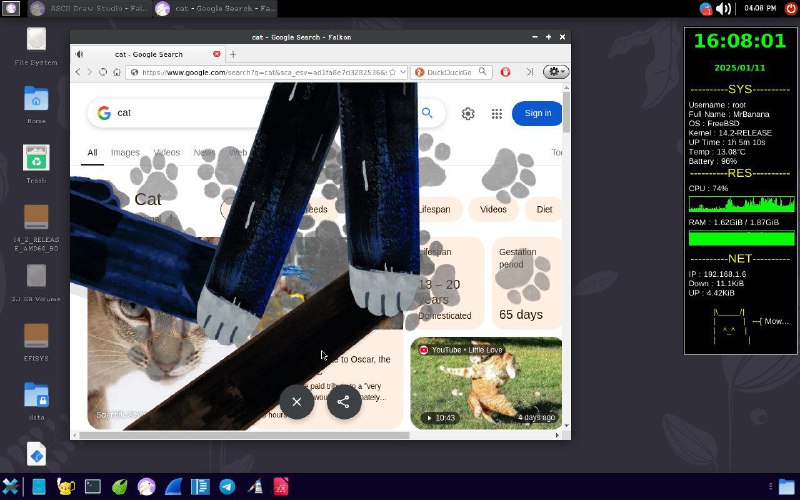Open the DuckDuckGo search engine selector

[x=419, y=72]
